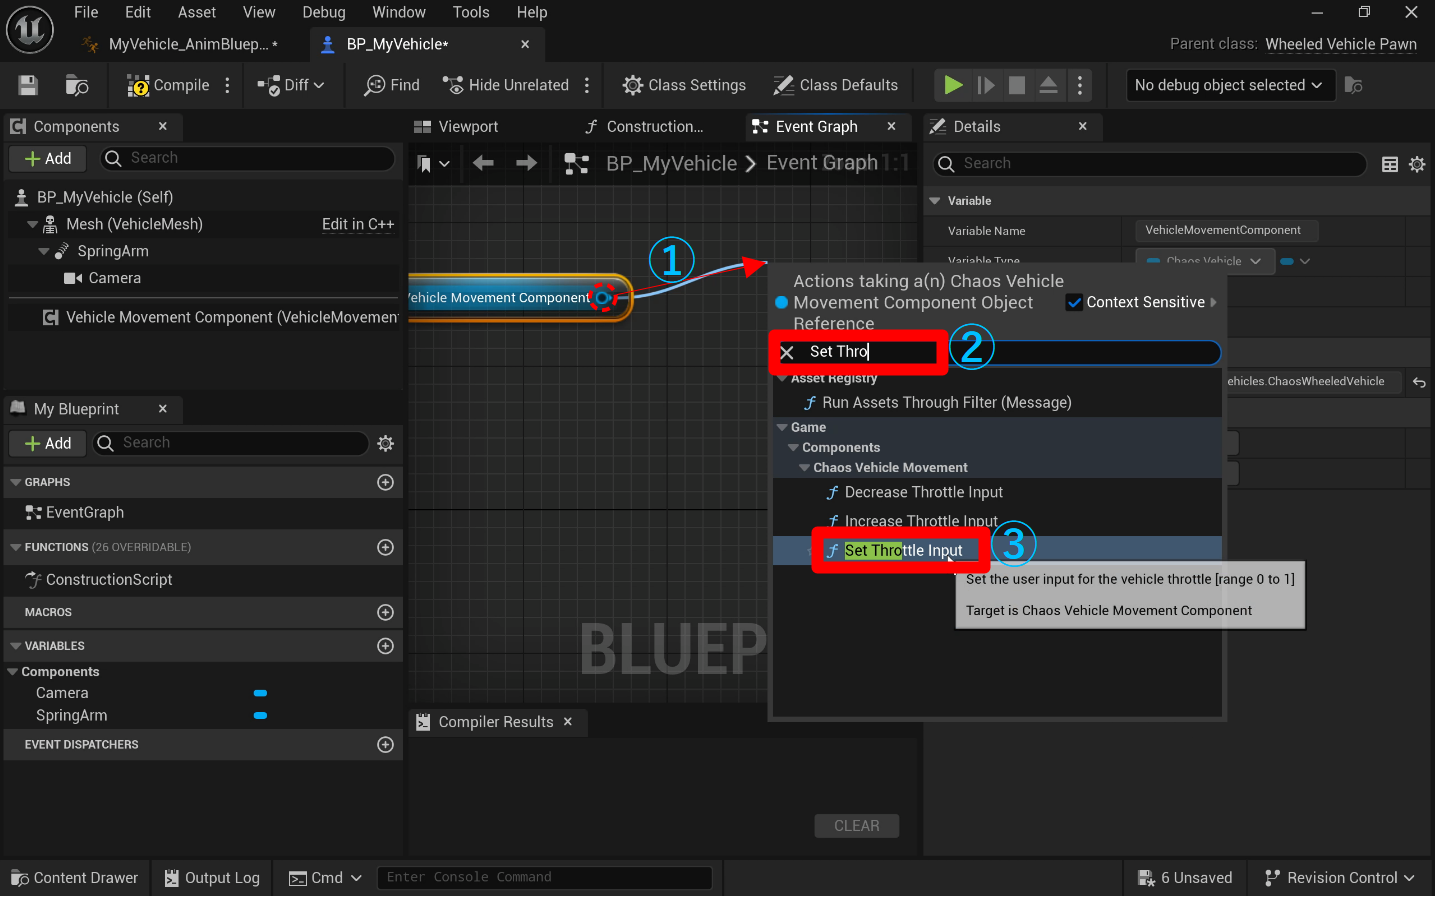Viewport: 1436px width, 897px height.
Task: Select Set Throttle Input action
Action: [903, 551]
